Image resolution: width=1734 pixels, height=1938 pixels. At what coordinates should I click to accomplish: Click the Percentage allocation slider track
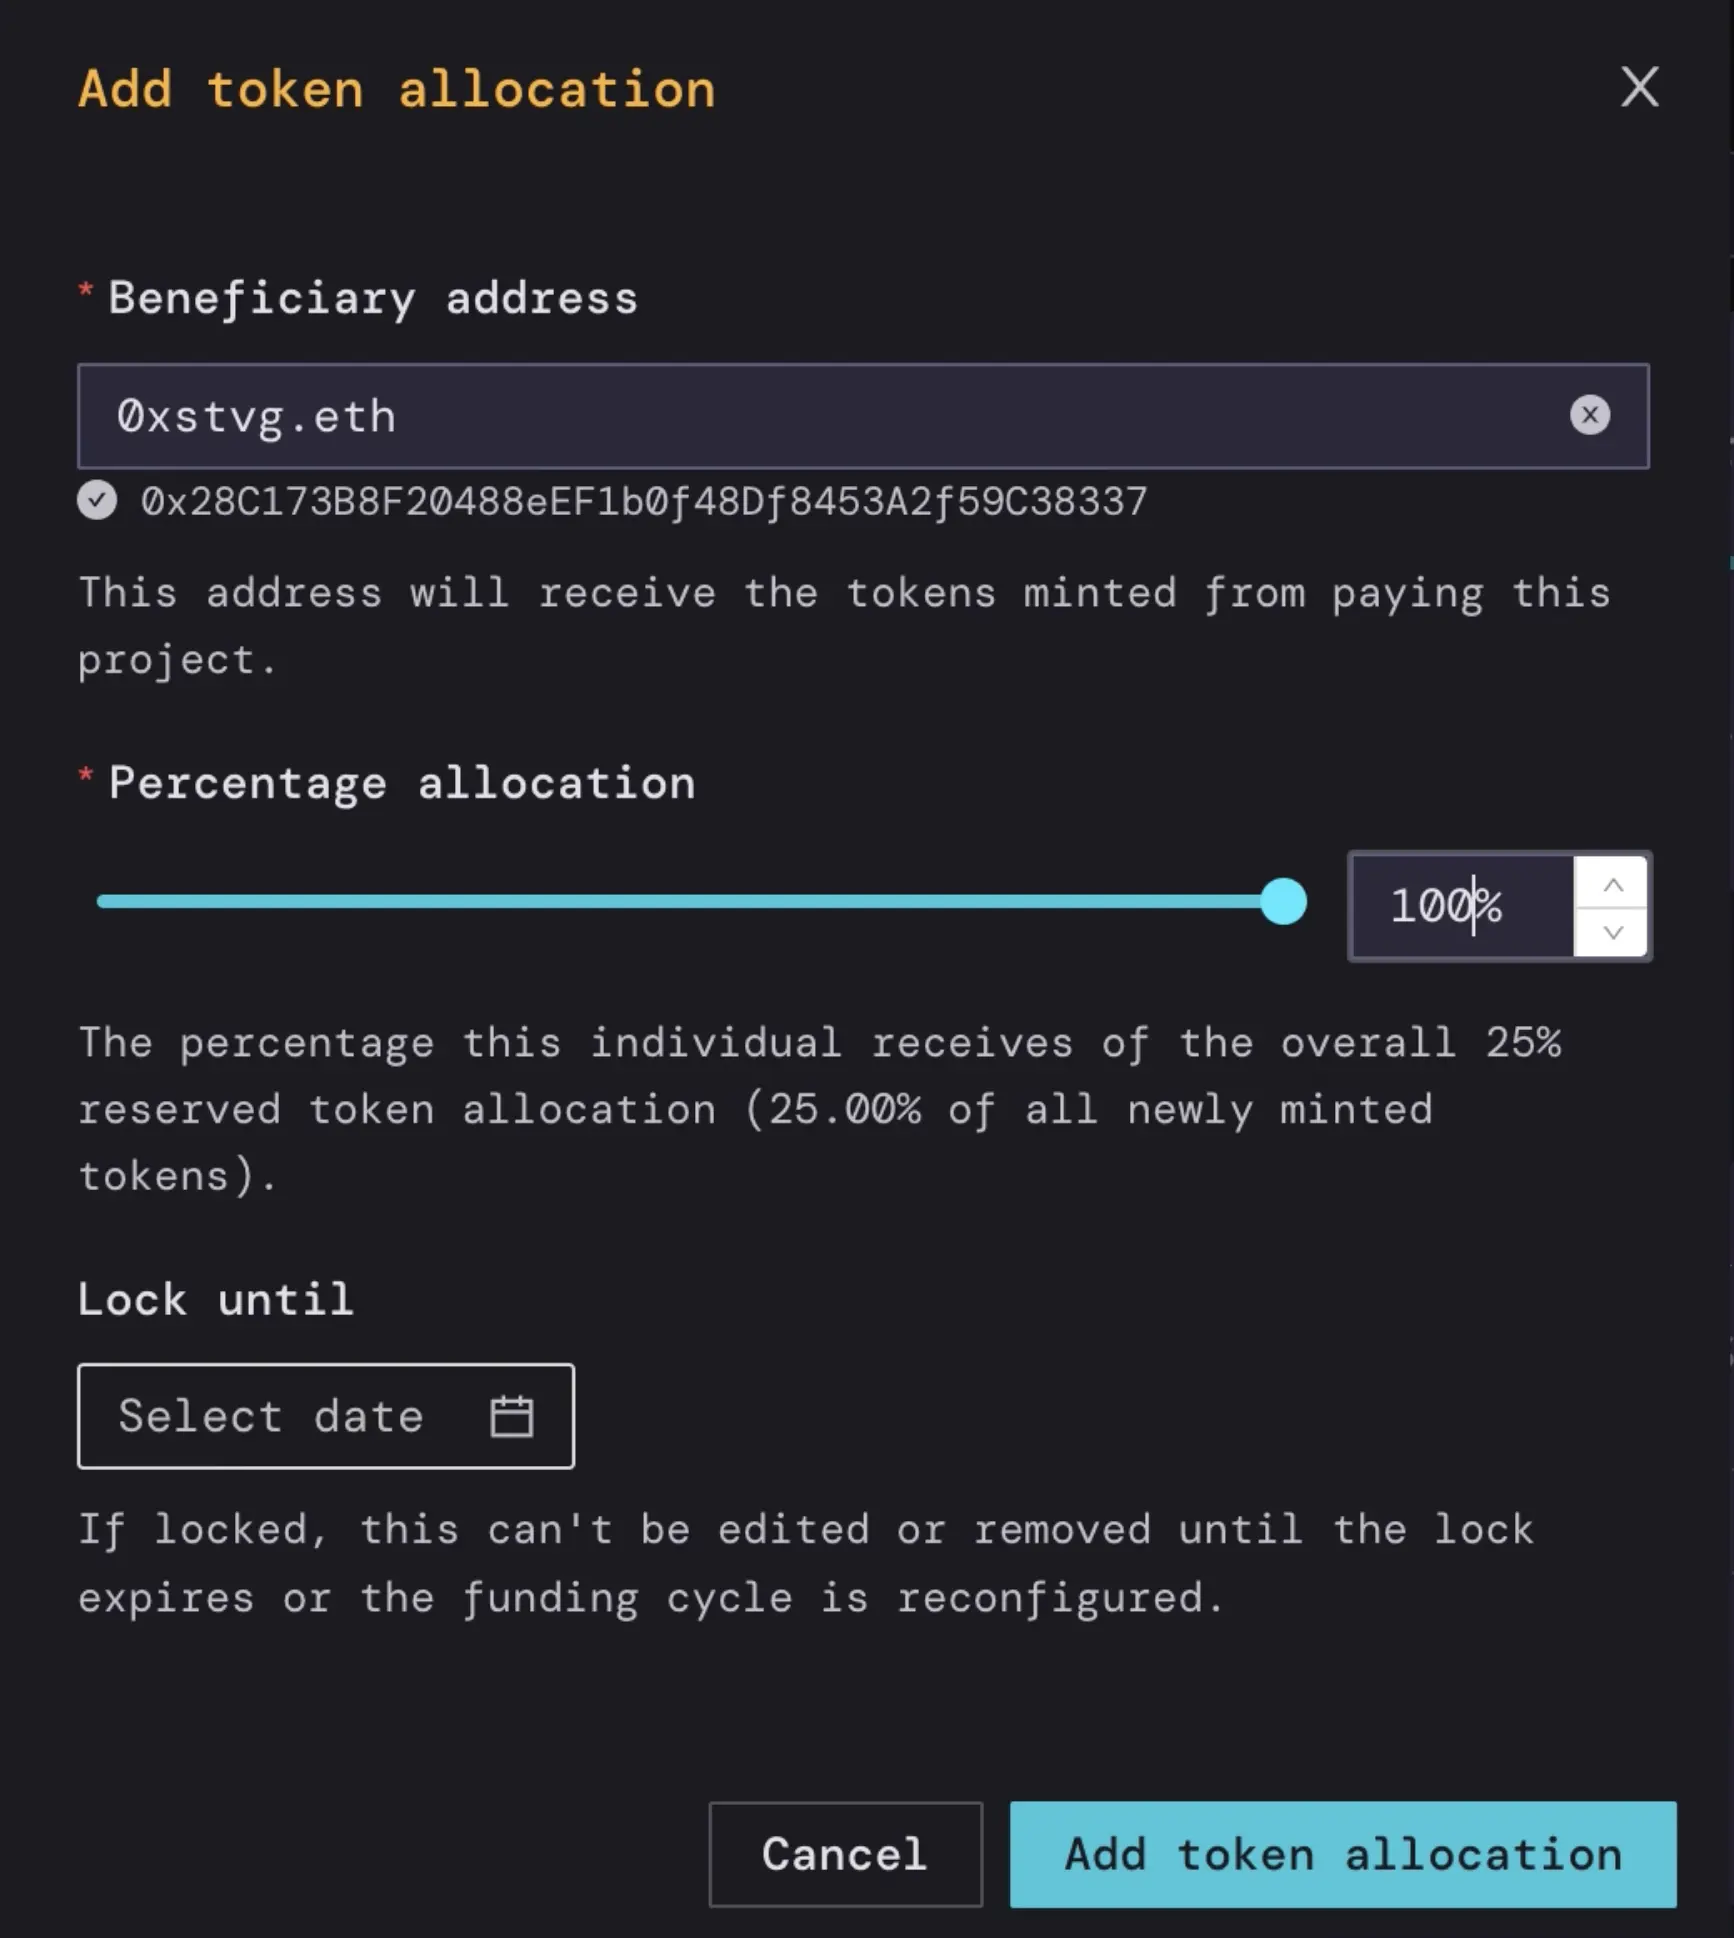point(700,902)
